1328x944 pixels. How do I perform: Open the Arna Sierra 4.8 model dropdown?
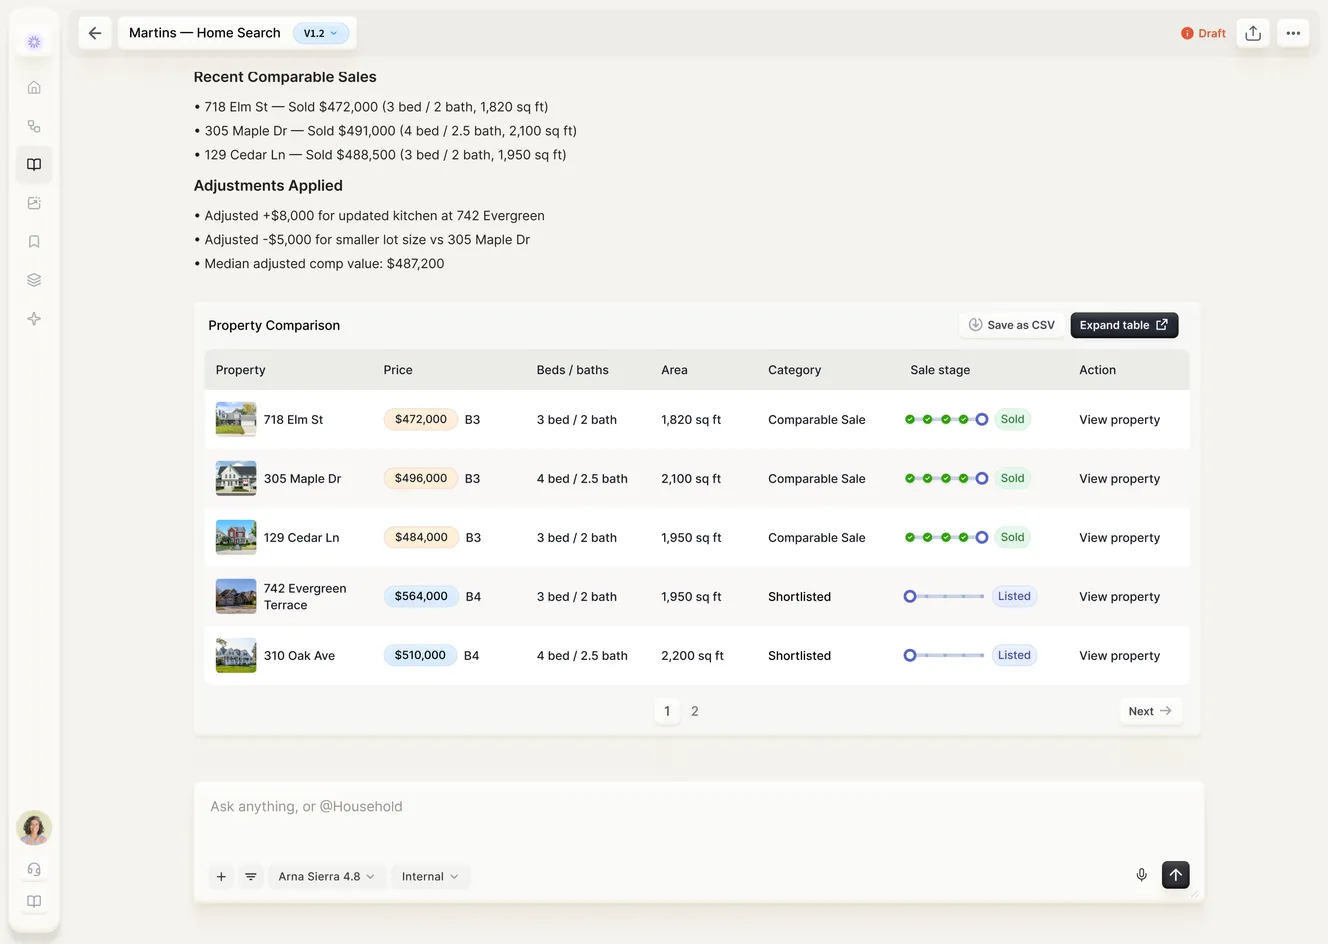pyautogui.click(x=327, y=876)
